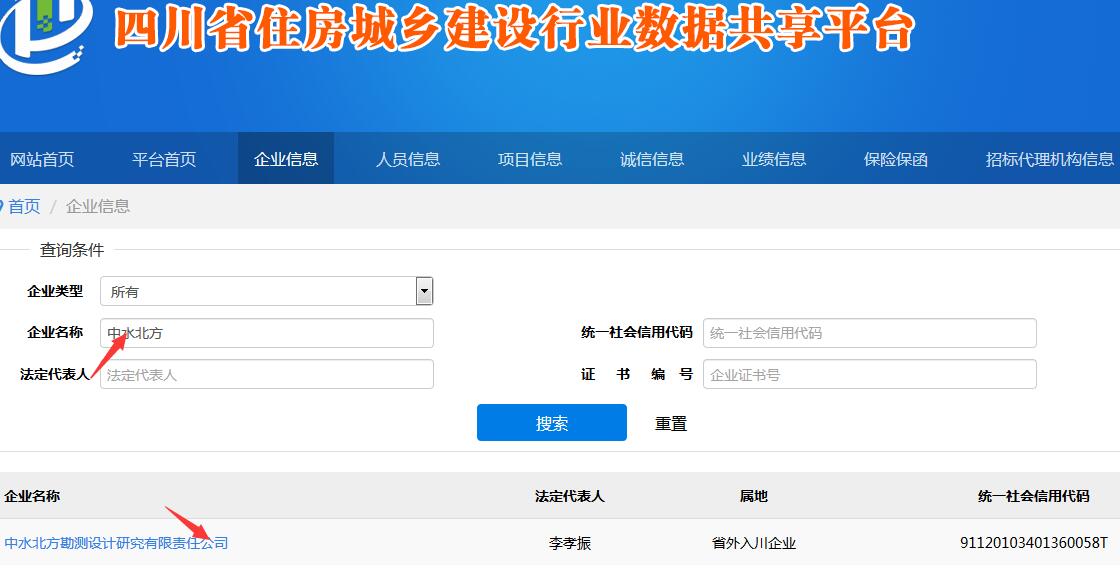Click 企业信息 in the breadcrumb trail
This screenshot has height=568, width=1120.
pyautogui.click(x=98, y=207)
